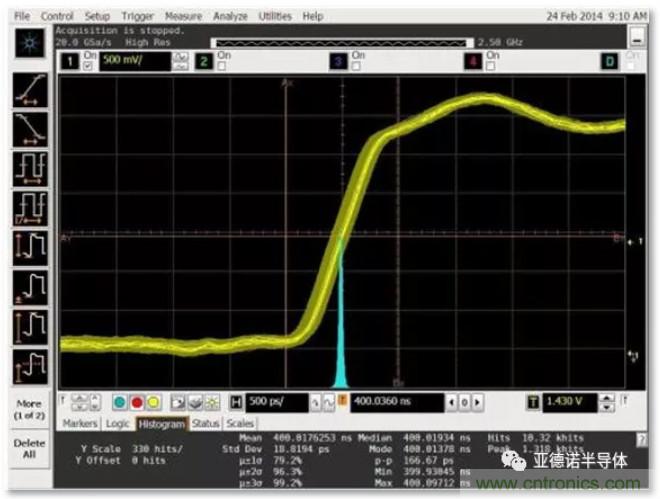Click the memory bar waveform overview
Screen dimensions: 660x499
[x=342, y=42]
